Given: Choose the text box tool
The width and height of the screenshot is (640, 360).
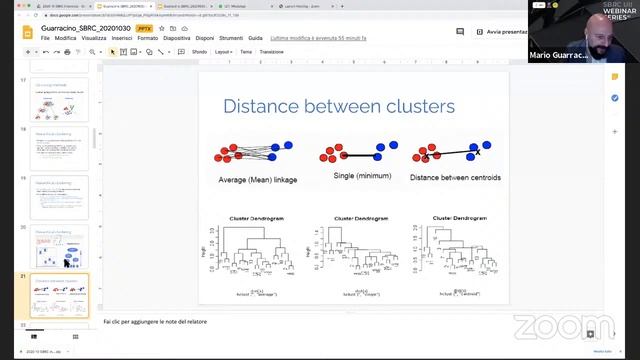Looking at the screenshot, I should [x=123, y=52].
